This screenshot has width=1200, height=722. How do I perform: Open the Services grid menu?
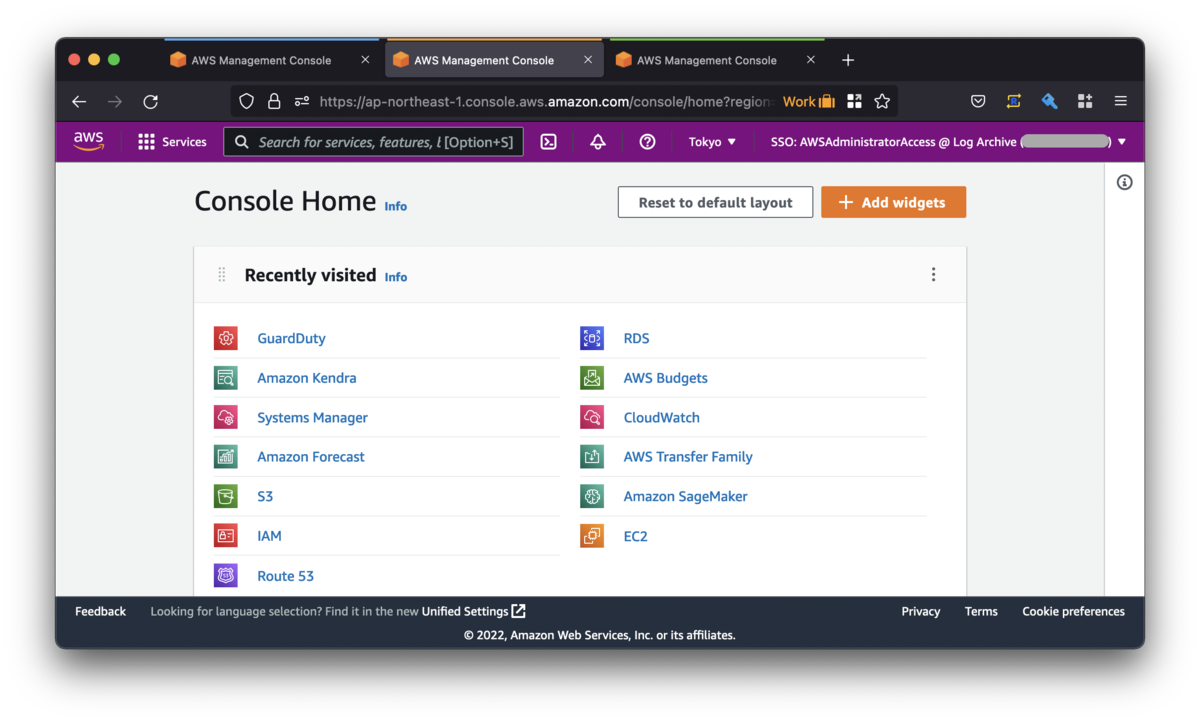click(x=172, y=142)
